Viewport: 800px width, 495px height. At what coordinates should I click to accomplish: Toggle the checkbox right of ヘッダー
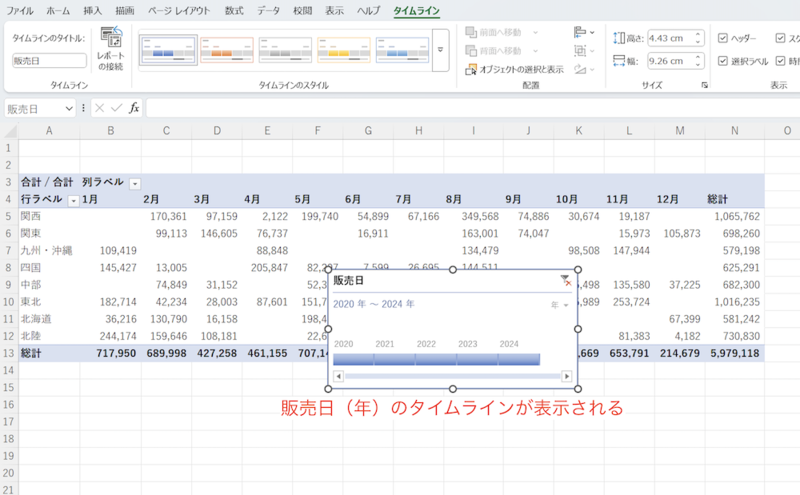click(780, 38)
